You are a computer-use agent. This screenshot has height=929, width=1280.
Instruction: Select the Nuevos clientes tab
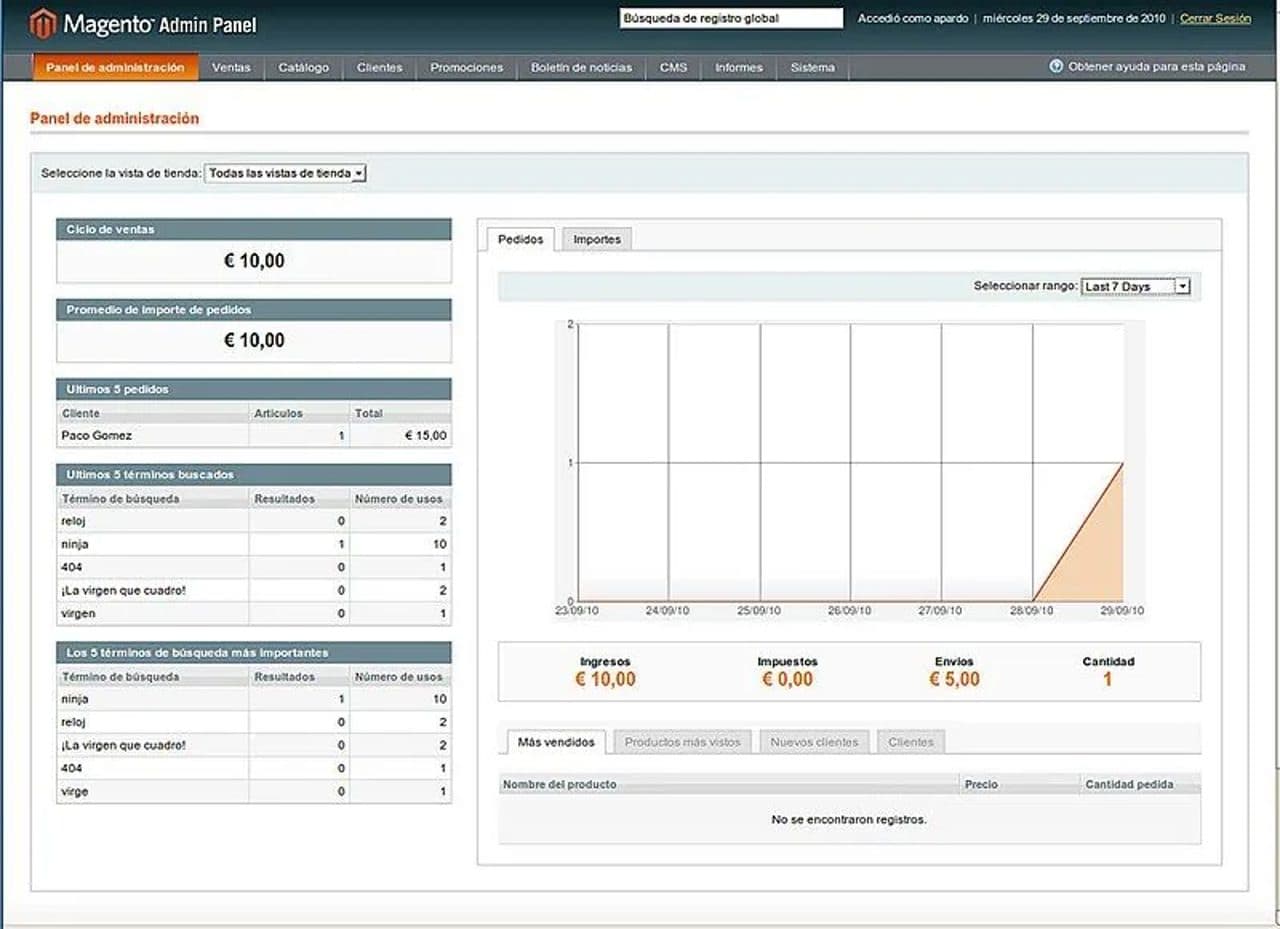pos(814,742)
